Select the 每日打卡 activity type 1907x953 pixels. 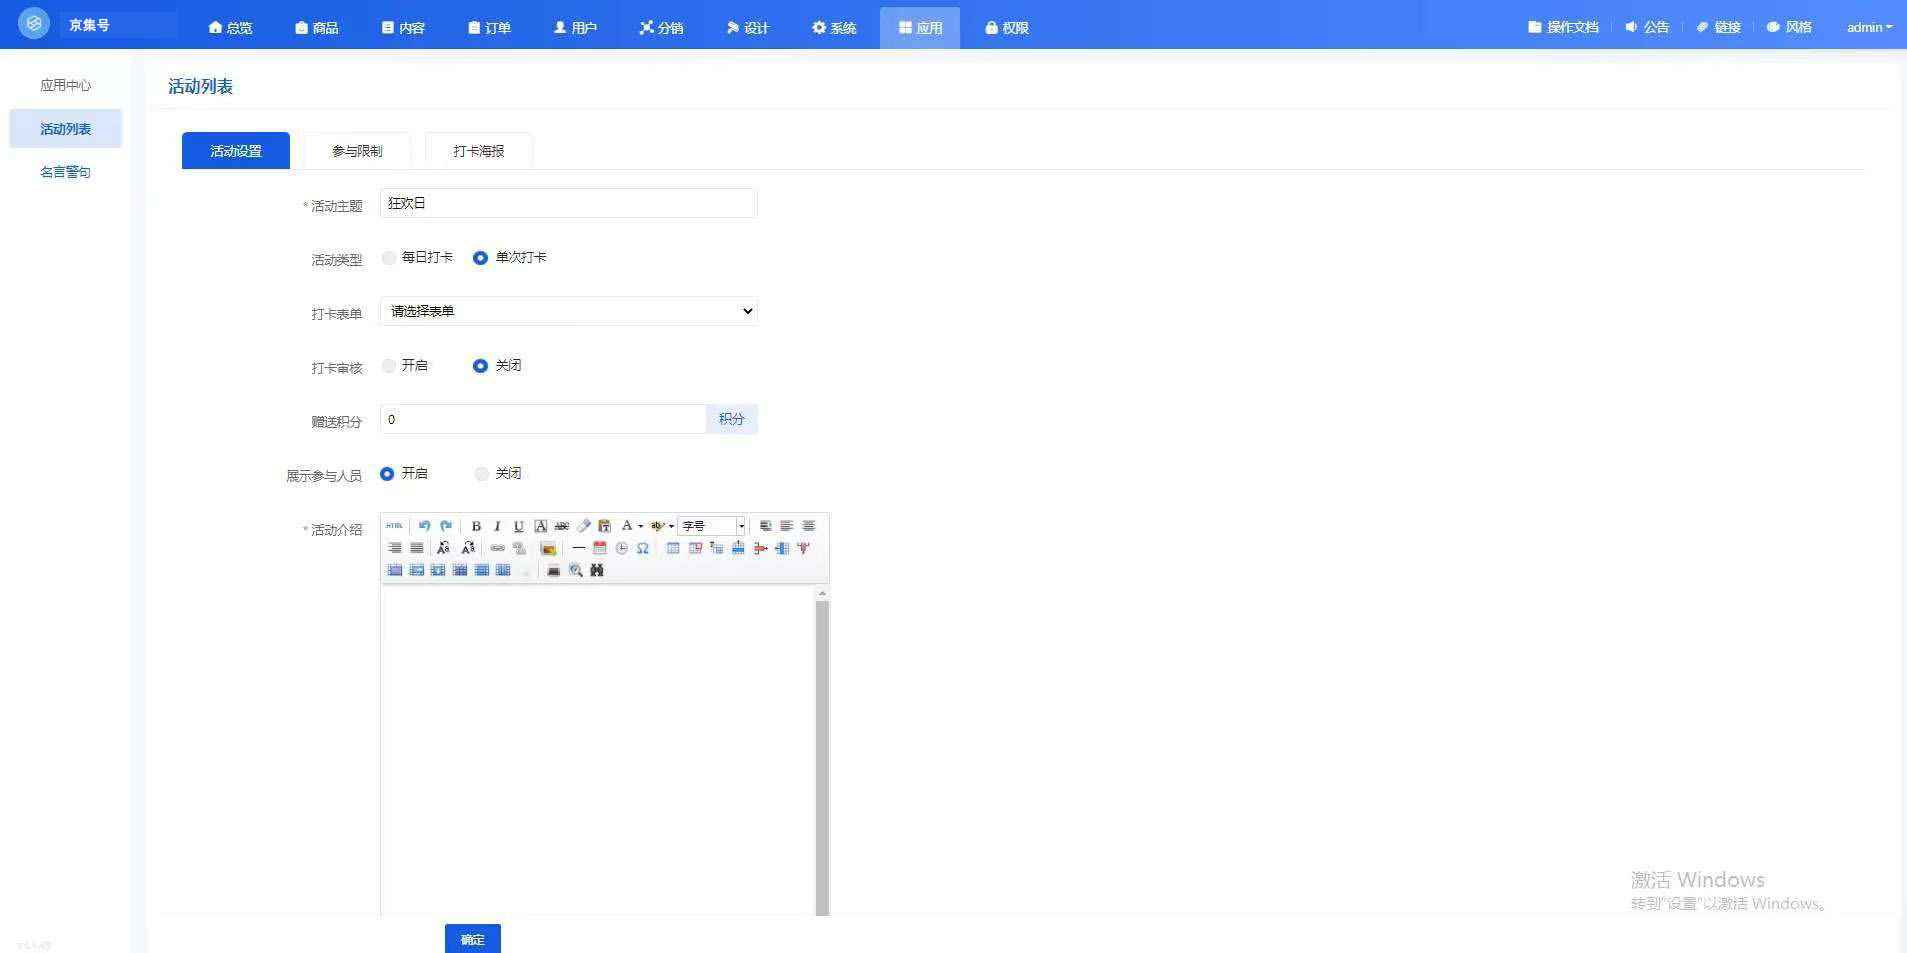click(389, 258)
